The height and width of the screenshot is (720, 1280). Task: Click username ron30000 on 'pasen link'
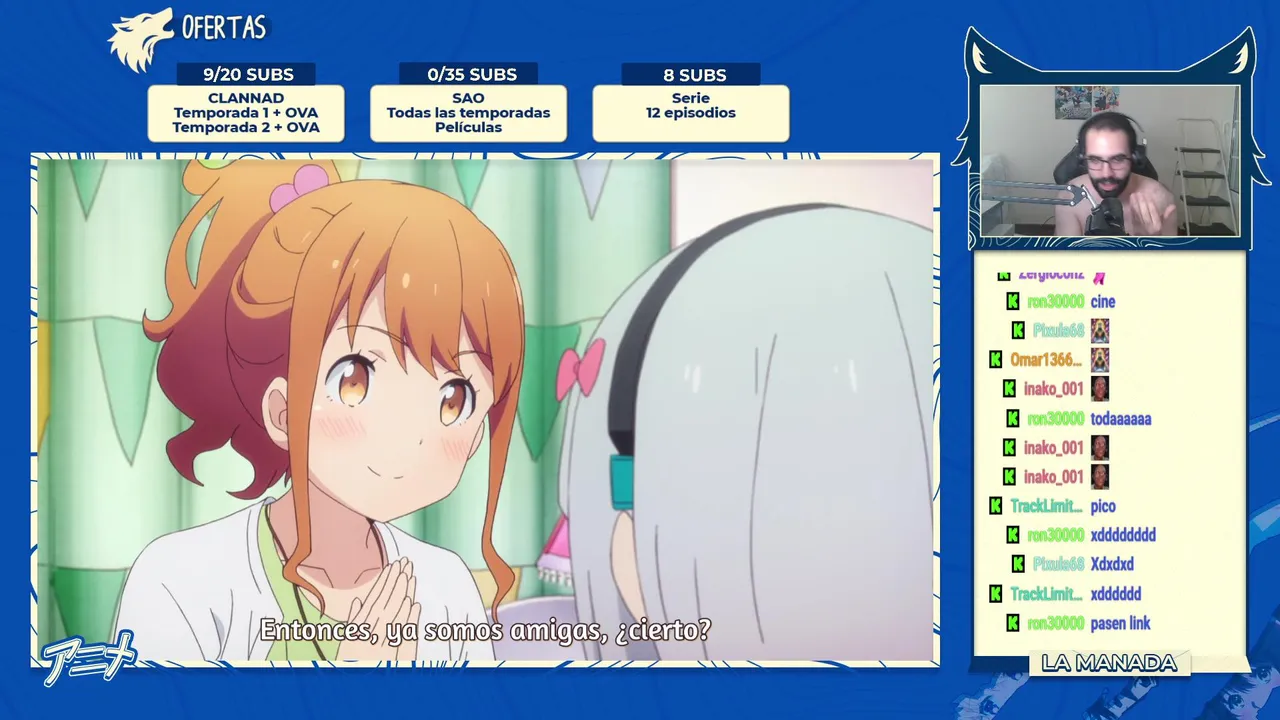[x=1055, y=623]
